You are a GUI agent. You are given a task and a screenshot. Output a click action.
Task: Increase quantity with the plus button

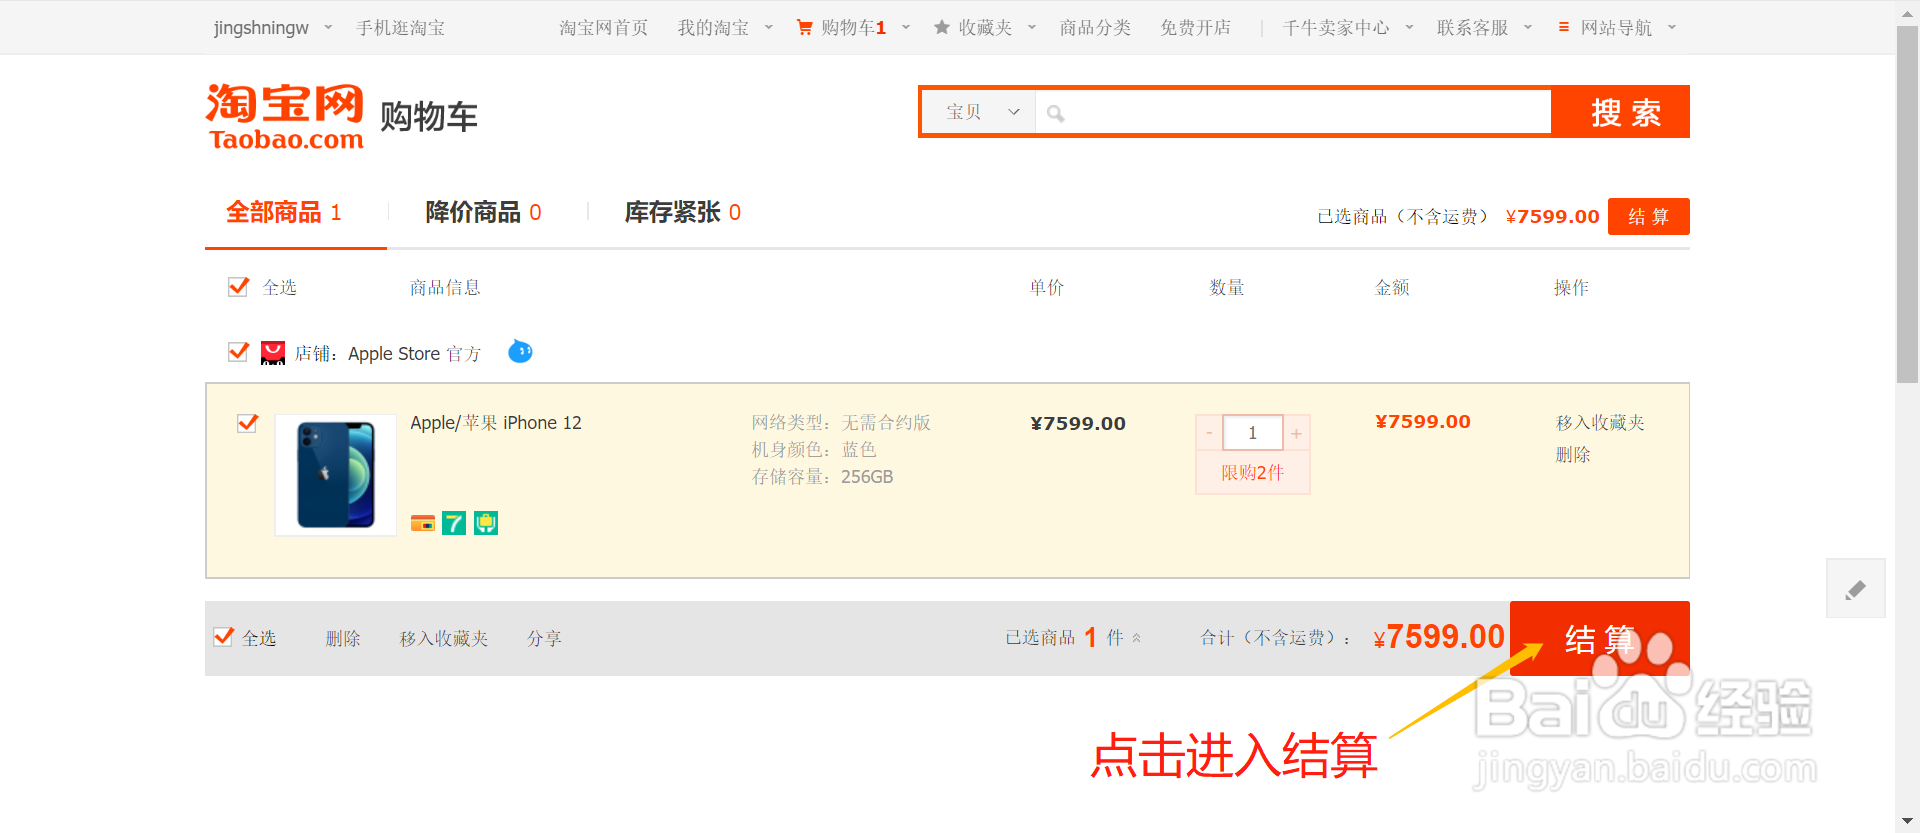click(1296, 433)
